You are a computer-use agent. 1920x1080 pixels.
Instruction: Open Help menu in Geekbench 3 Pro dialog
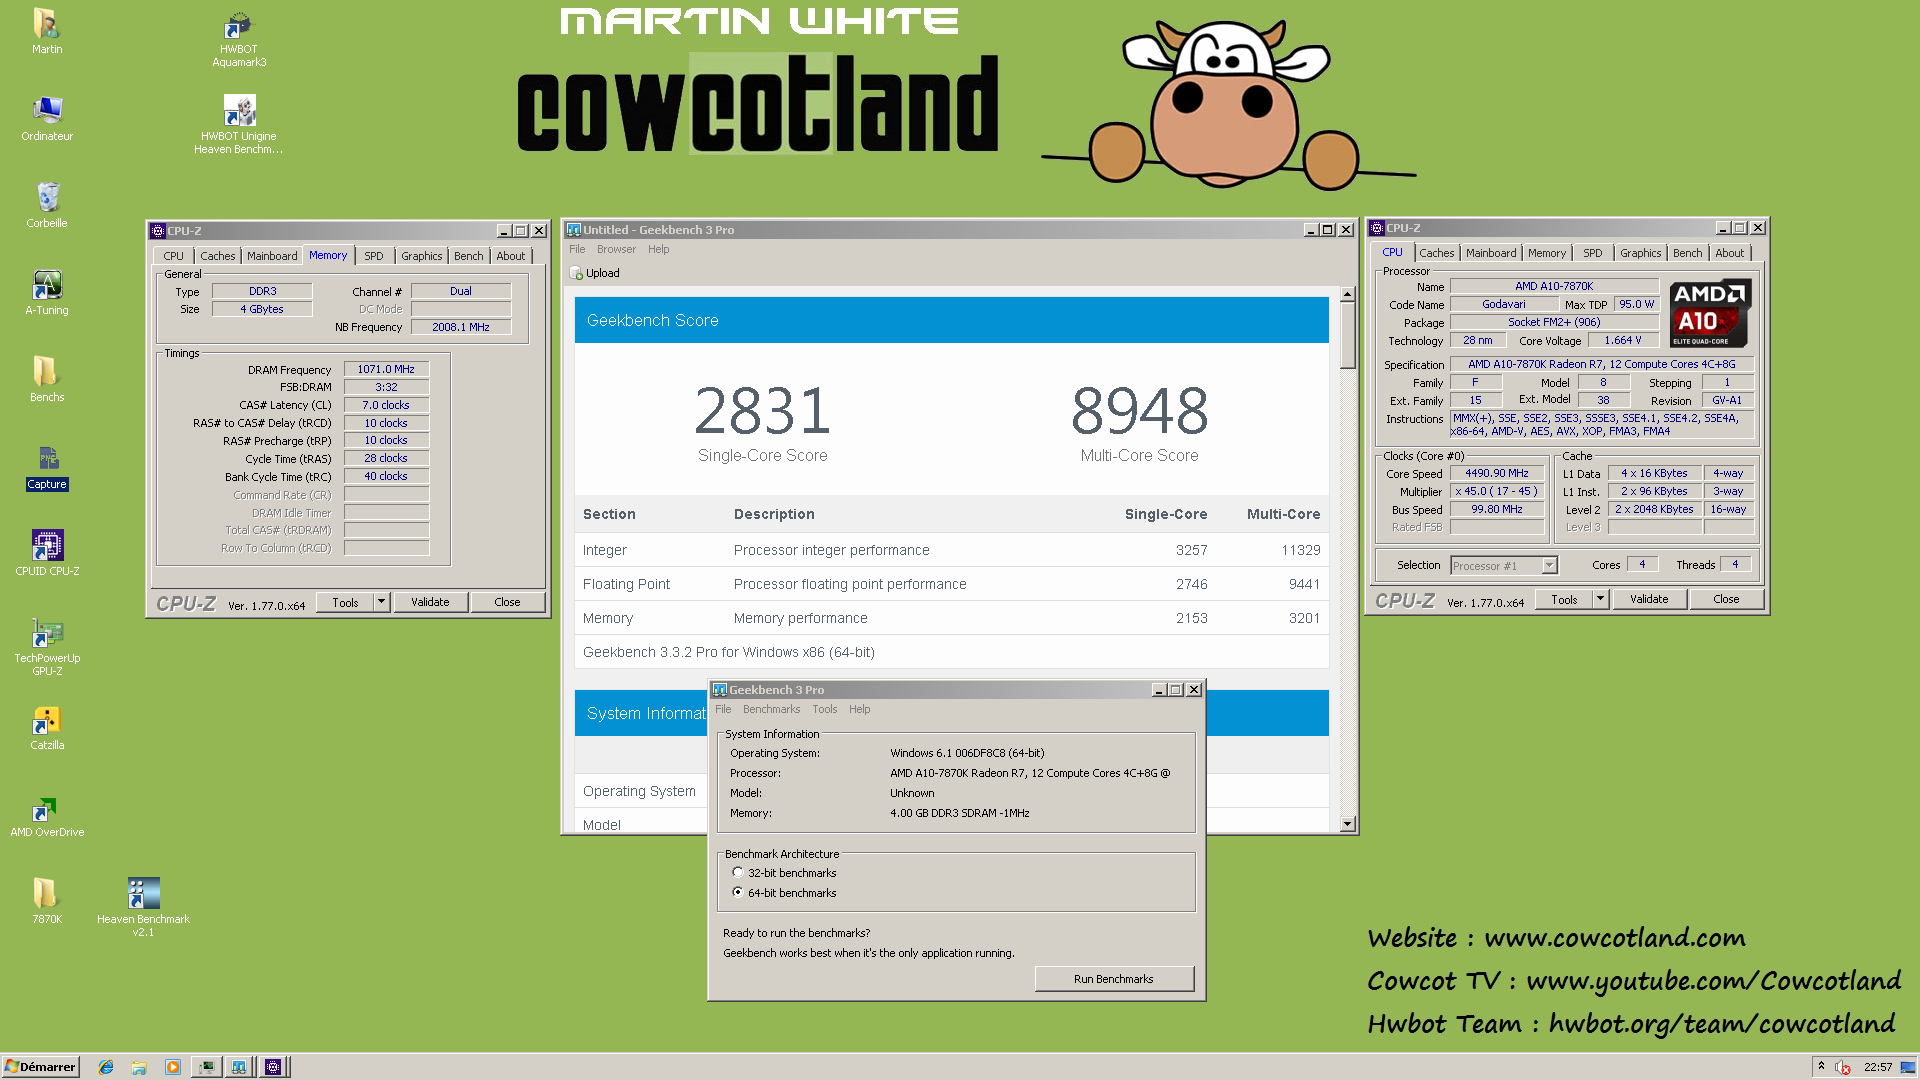tap(859, 709)
